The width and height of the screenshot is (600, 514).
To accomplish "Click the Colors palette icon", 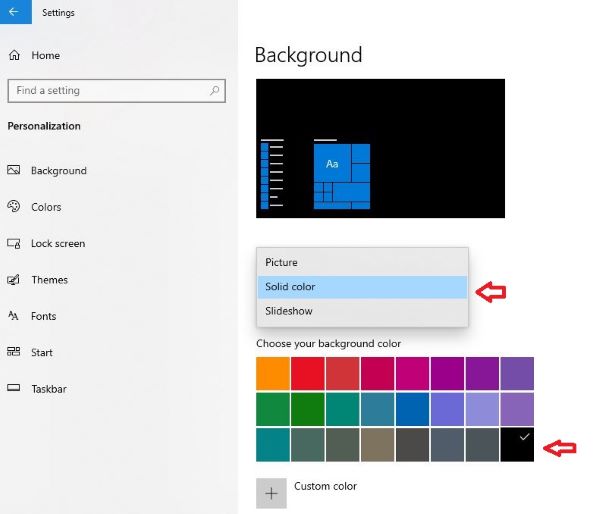I will [13, 206].
